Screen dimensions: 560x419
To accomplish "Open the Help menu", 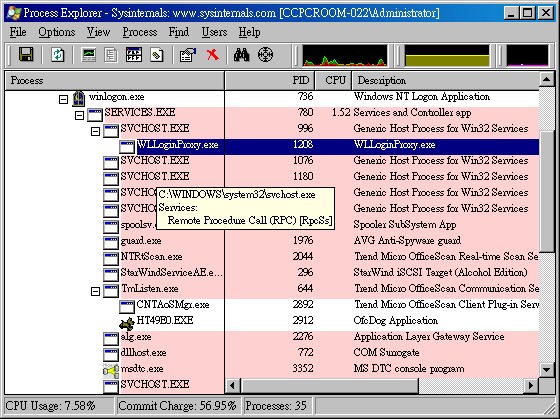I will [x=249, y=32].
